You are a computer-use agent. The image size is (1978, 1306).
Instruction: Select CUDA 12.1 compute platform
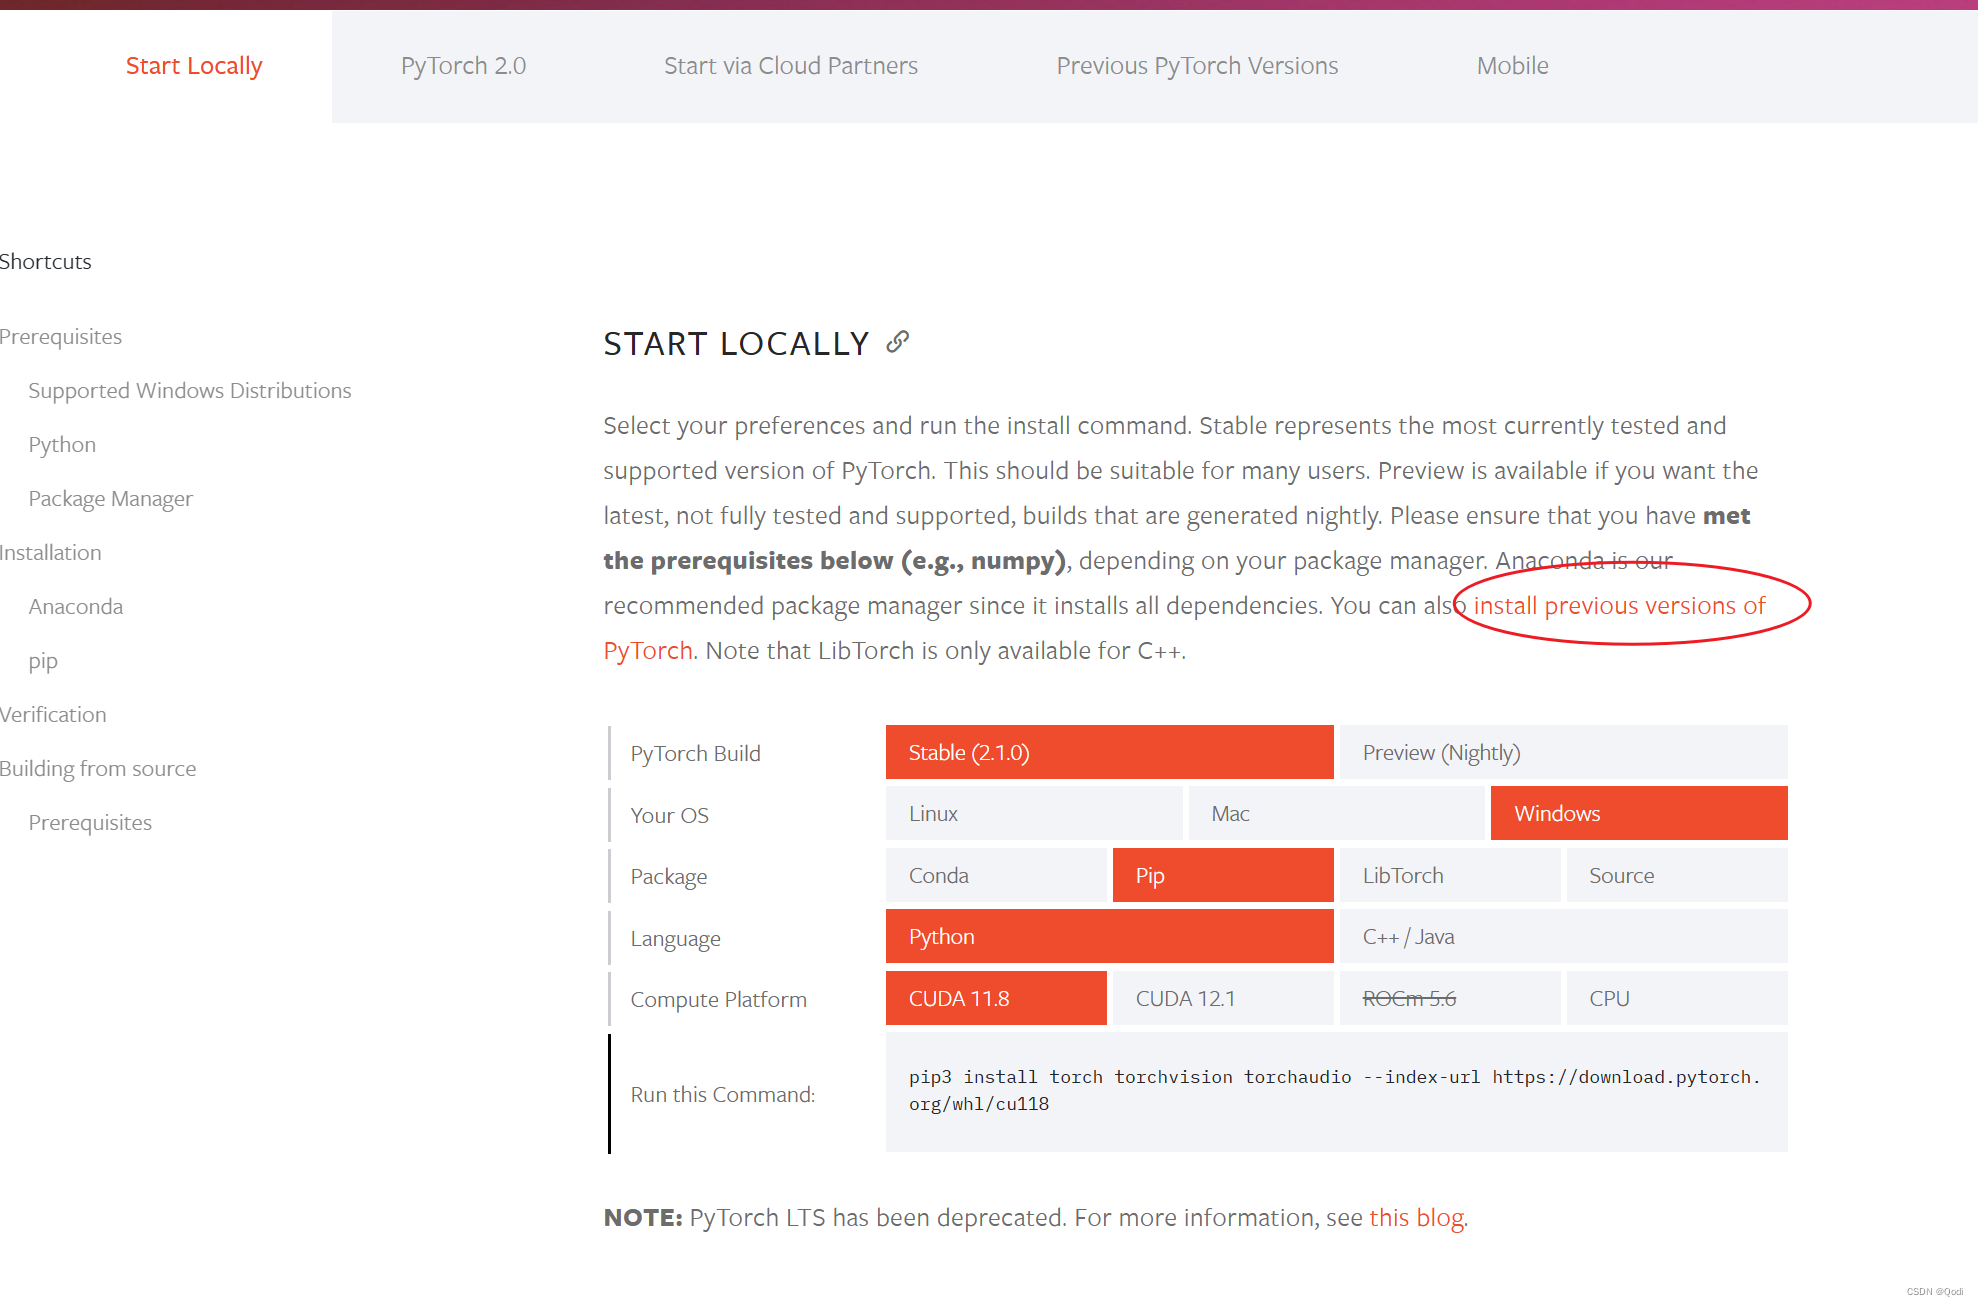[1221, 998]
